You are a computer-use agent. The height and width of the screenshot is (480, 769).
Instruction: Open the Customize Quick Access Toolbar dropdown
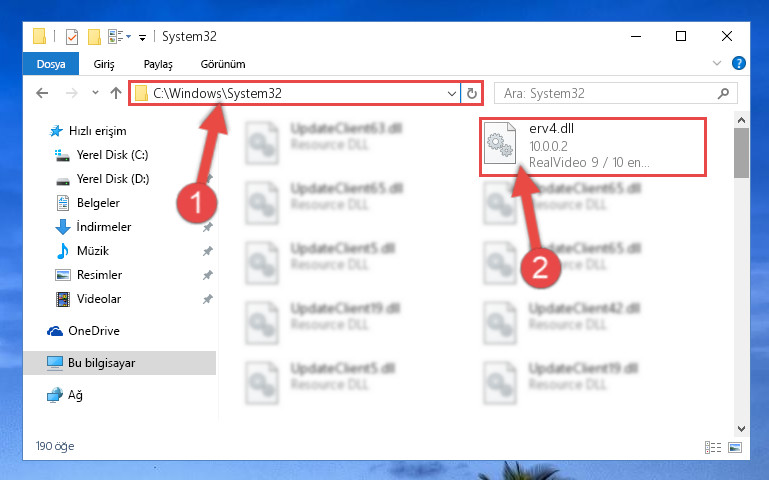pos(142,37)
